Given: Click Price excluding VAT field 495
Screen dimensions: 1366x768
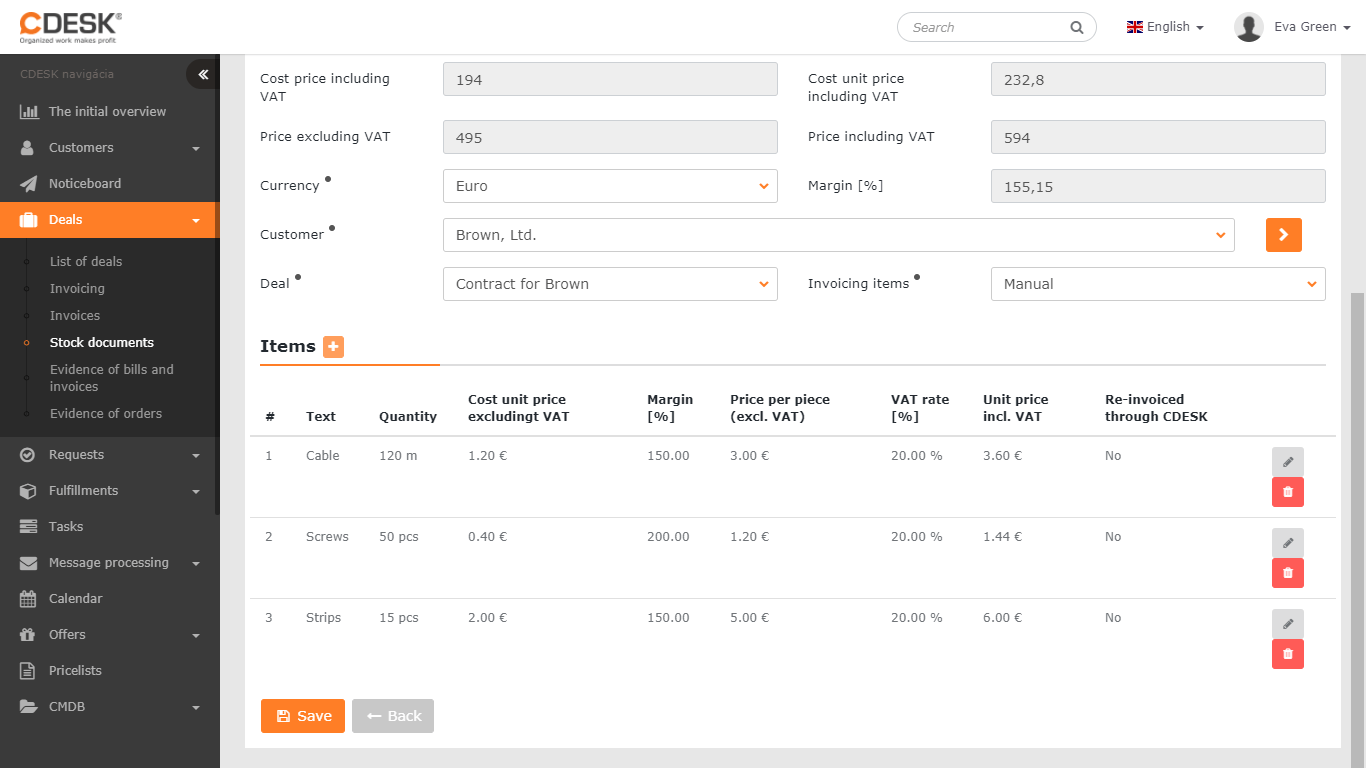Looking at the screenshot, I should tap(610, 138).
